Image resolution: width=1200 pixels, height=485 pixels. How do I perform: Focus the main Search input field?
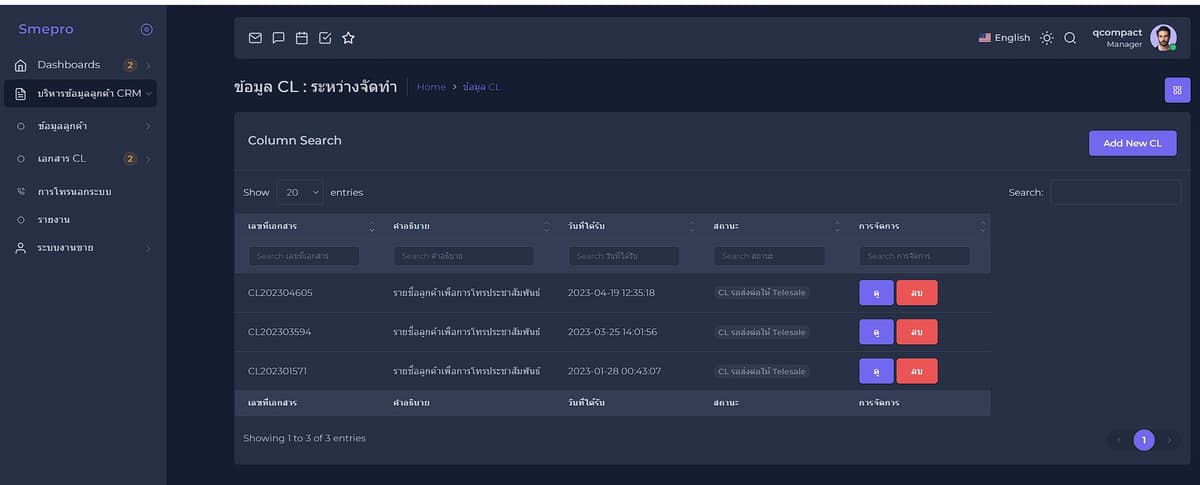[x=1115, y=192]
